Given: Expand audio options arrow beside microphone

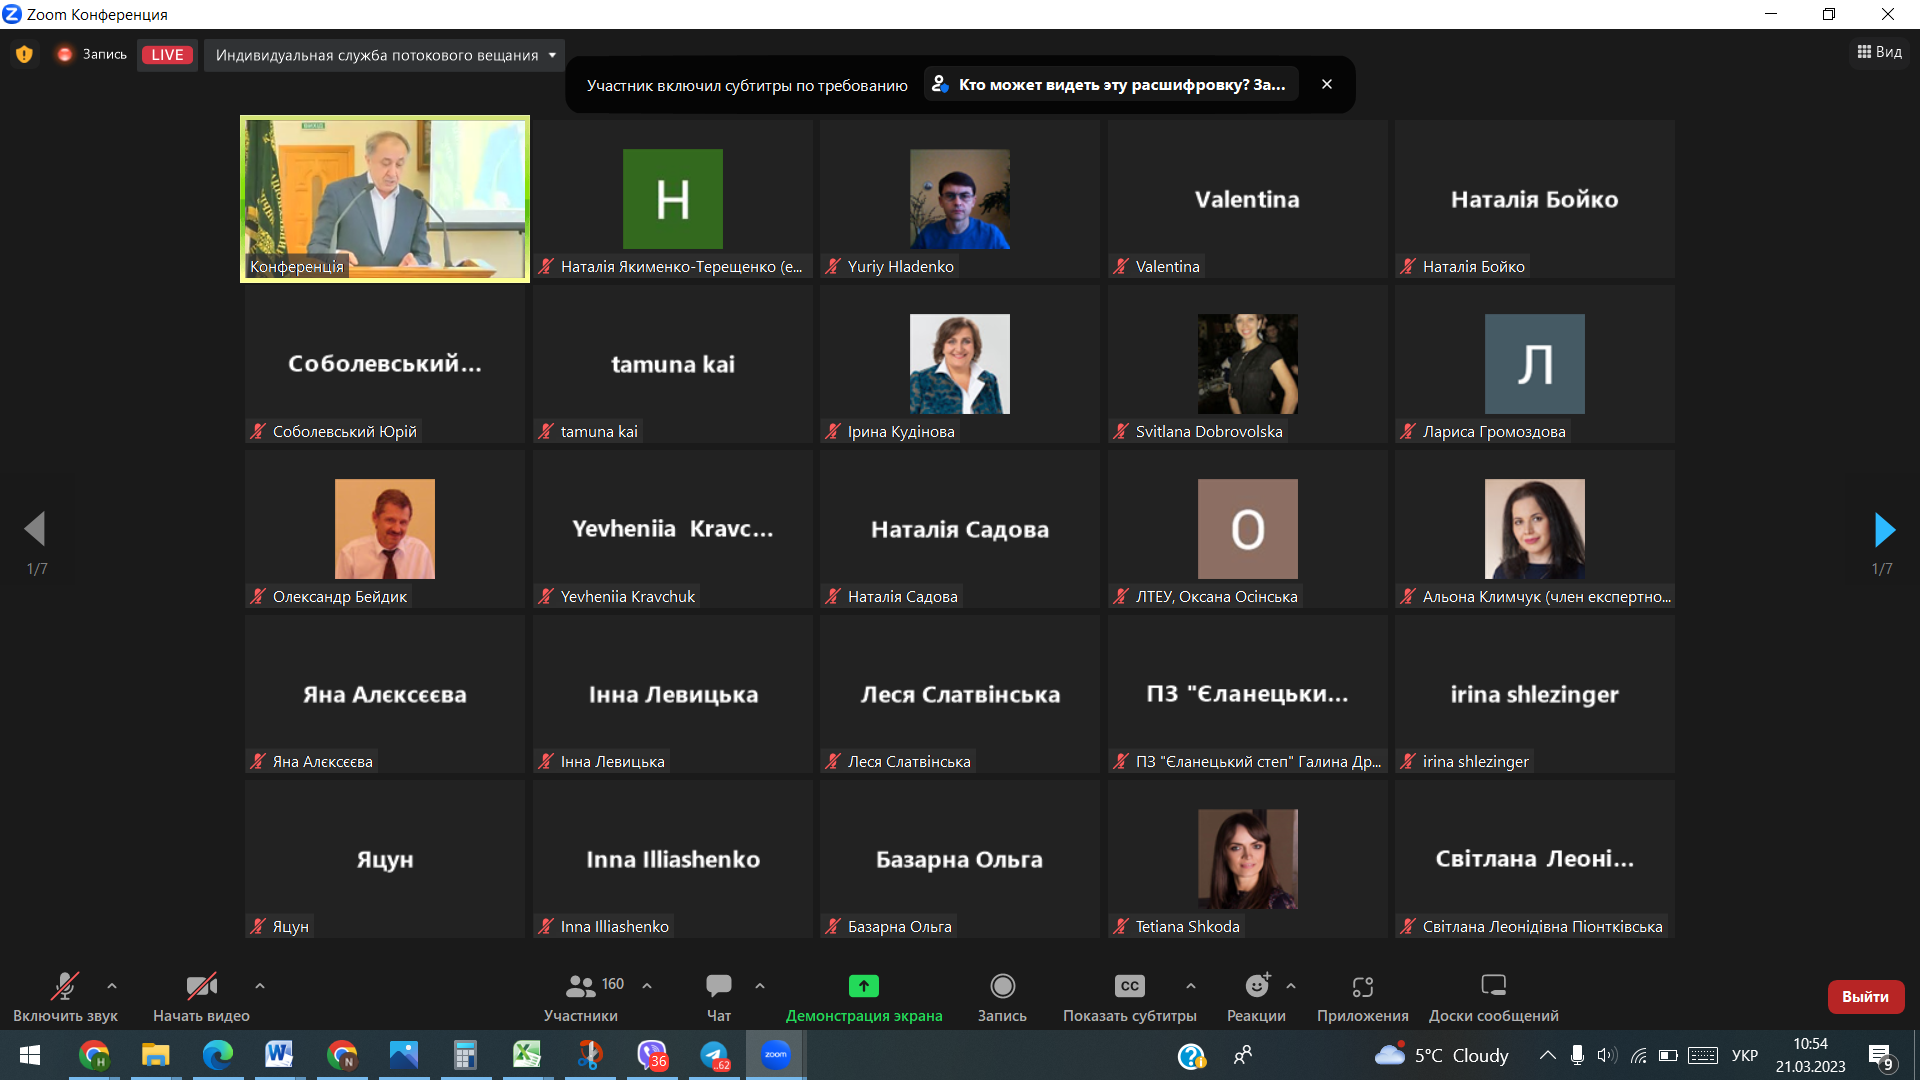Looking at the screenshot, I should pyautogui.click(x=112, y=986).
